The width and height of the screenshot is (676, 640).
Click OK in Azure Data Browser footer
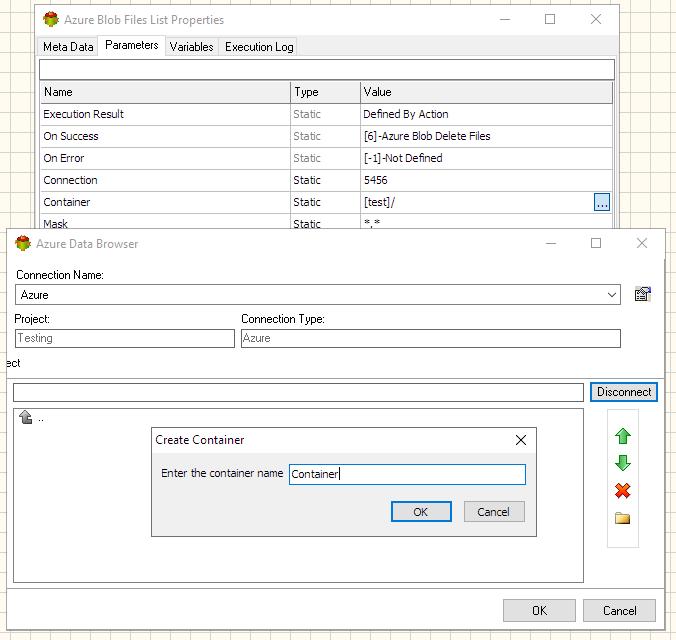pos(539,610)
